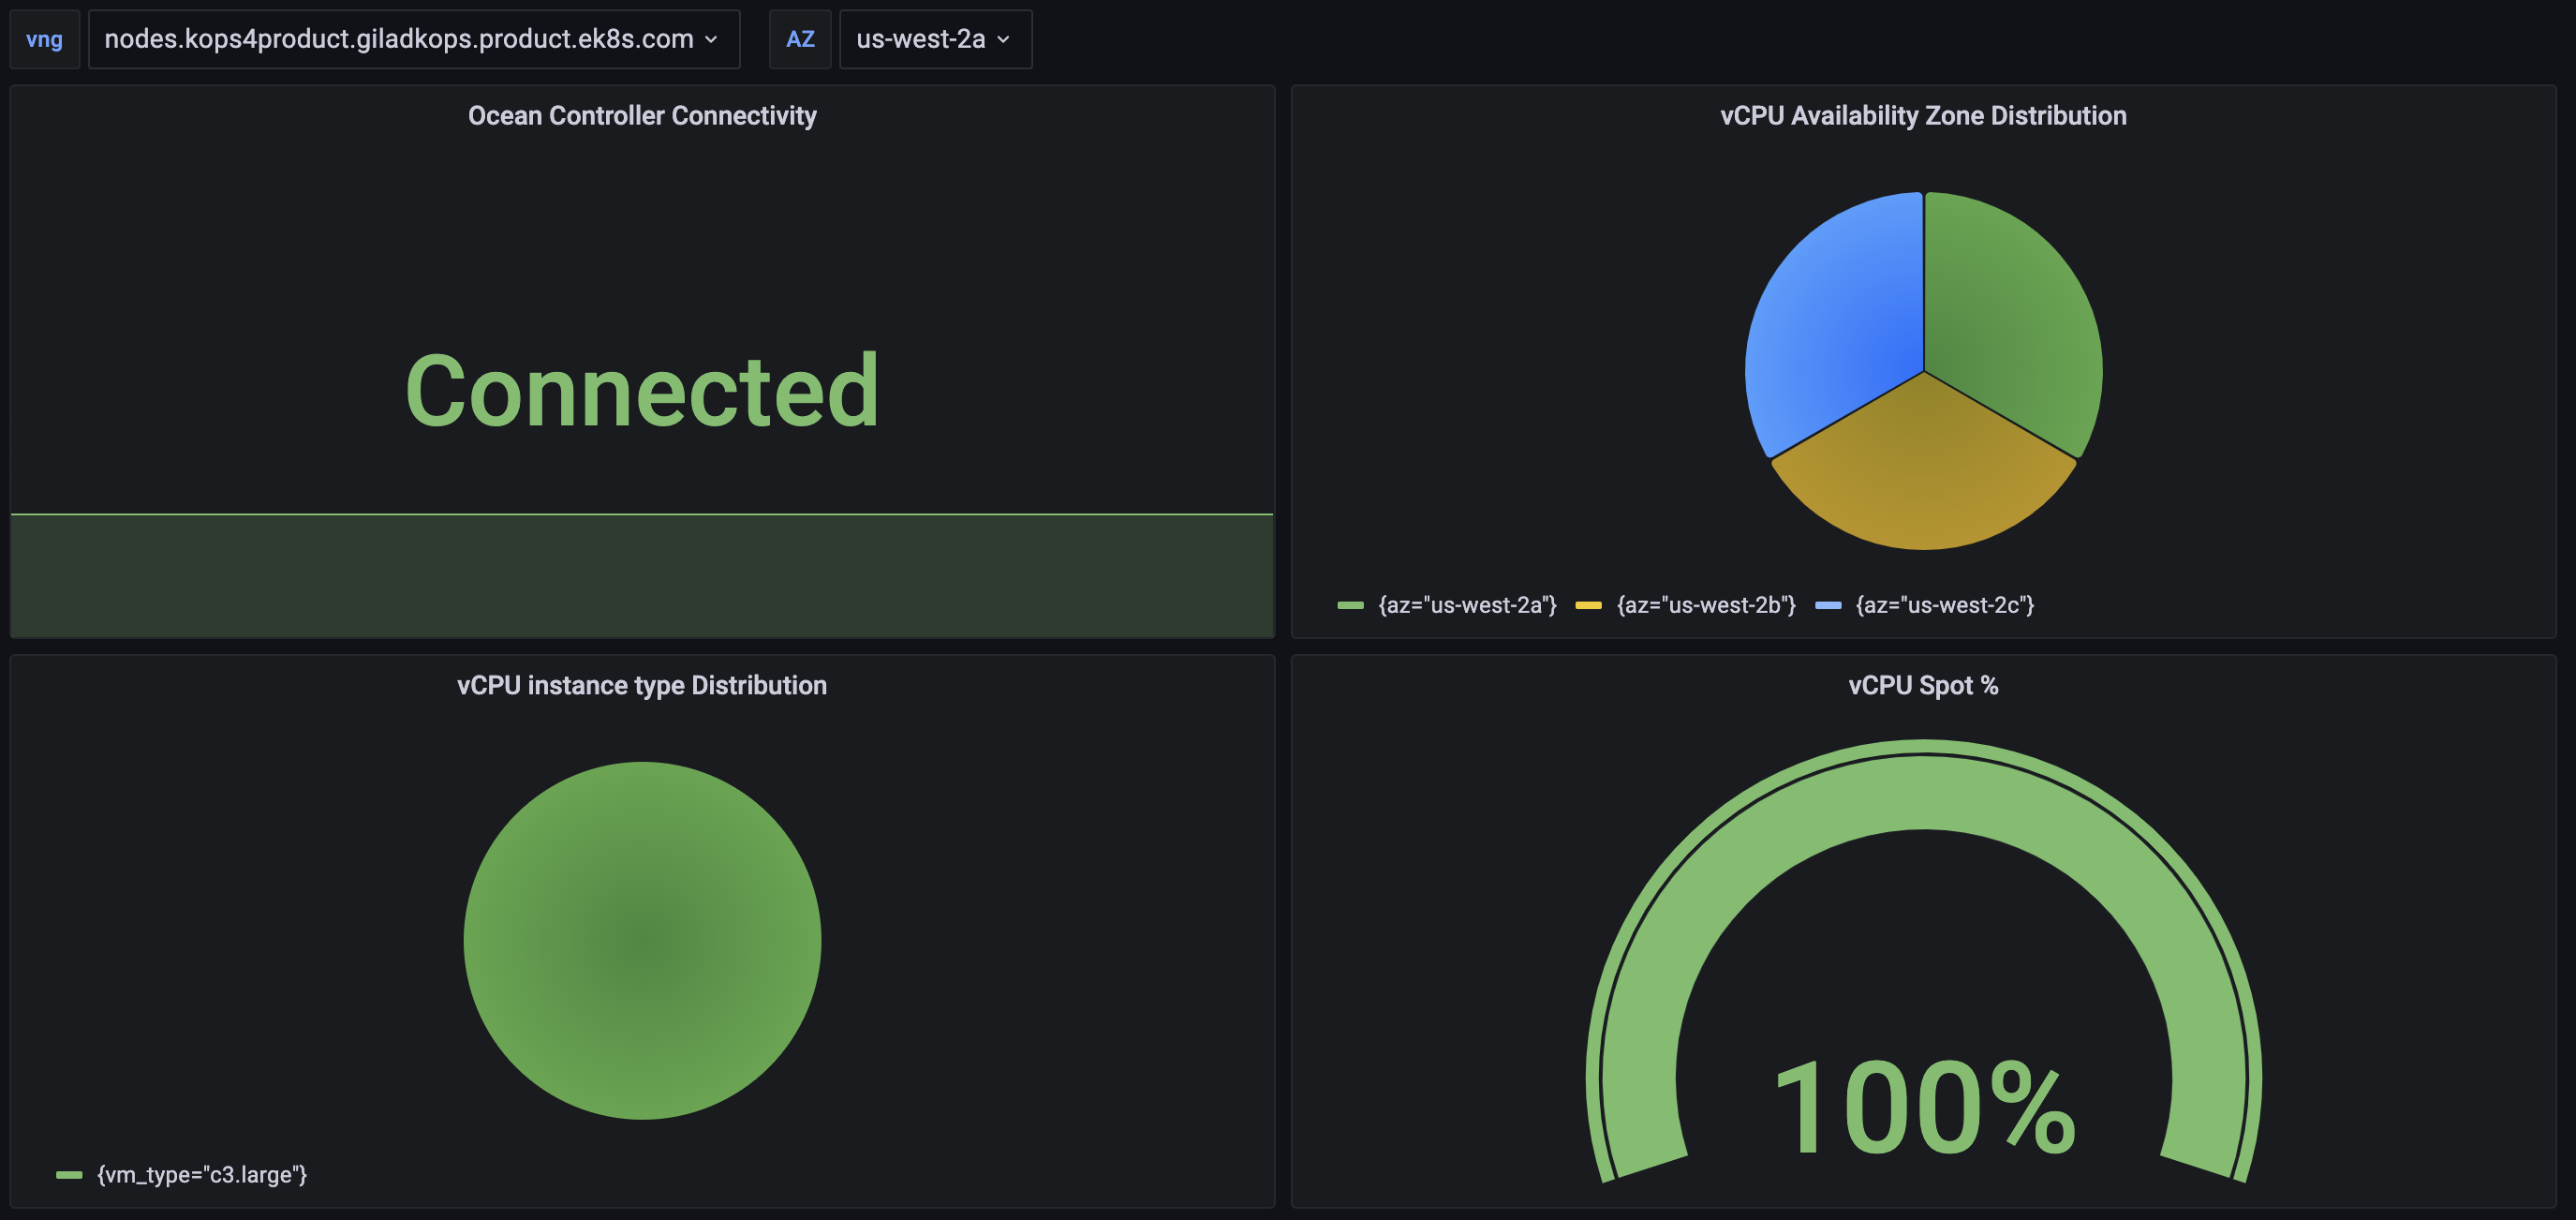The height and width of the screenshot is (1220, 2576).
Task: Toggle the c3.large vm_type legend entry
Action: coord(202,1175)
